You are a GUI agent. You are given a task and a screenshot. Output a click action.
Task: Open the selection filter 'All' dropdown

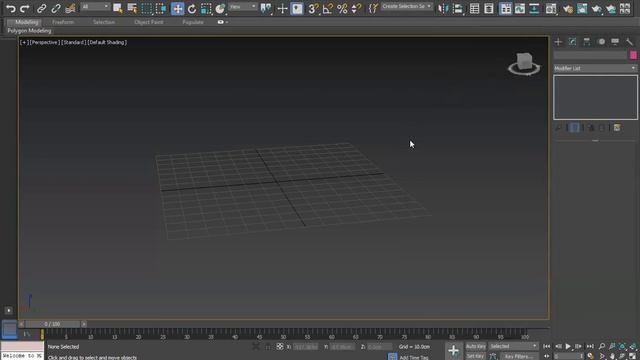pyautogui.click(x=95, y=7)
